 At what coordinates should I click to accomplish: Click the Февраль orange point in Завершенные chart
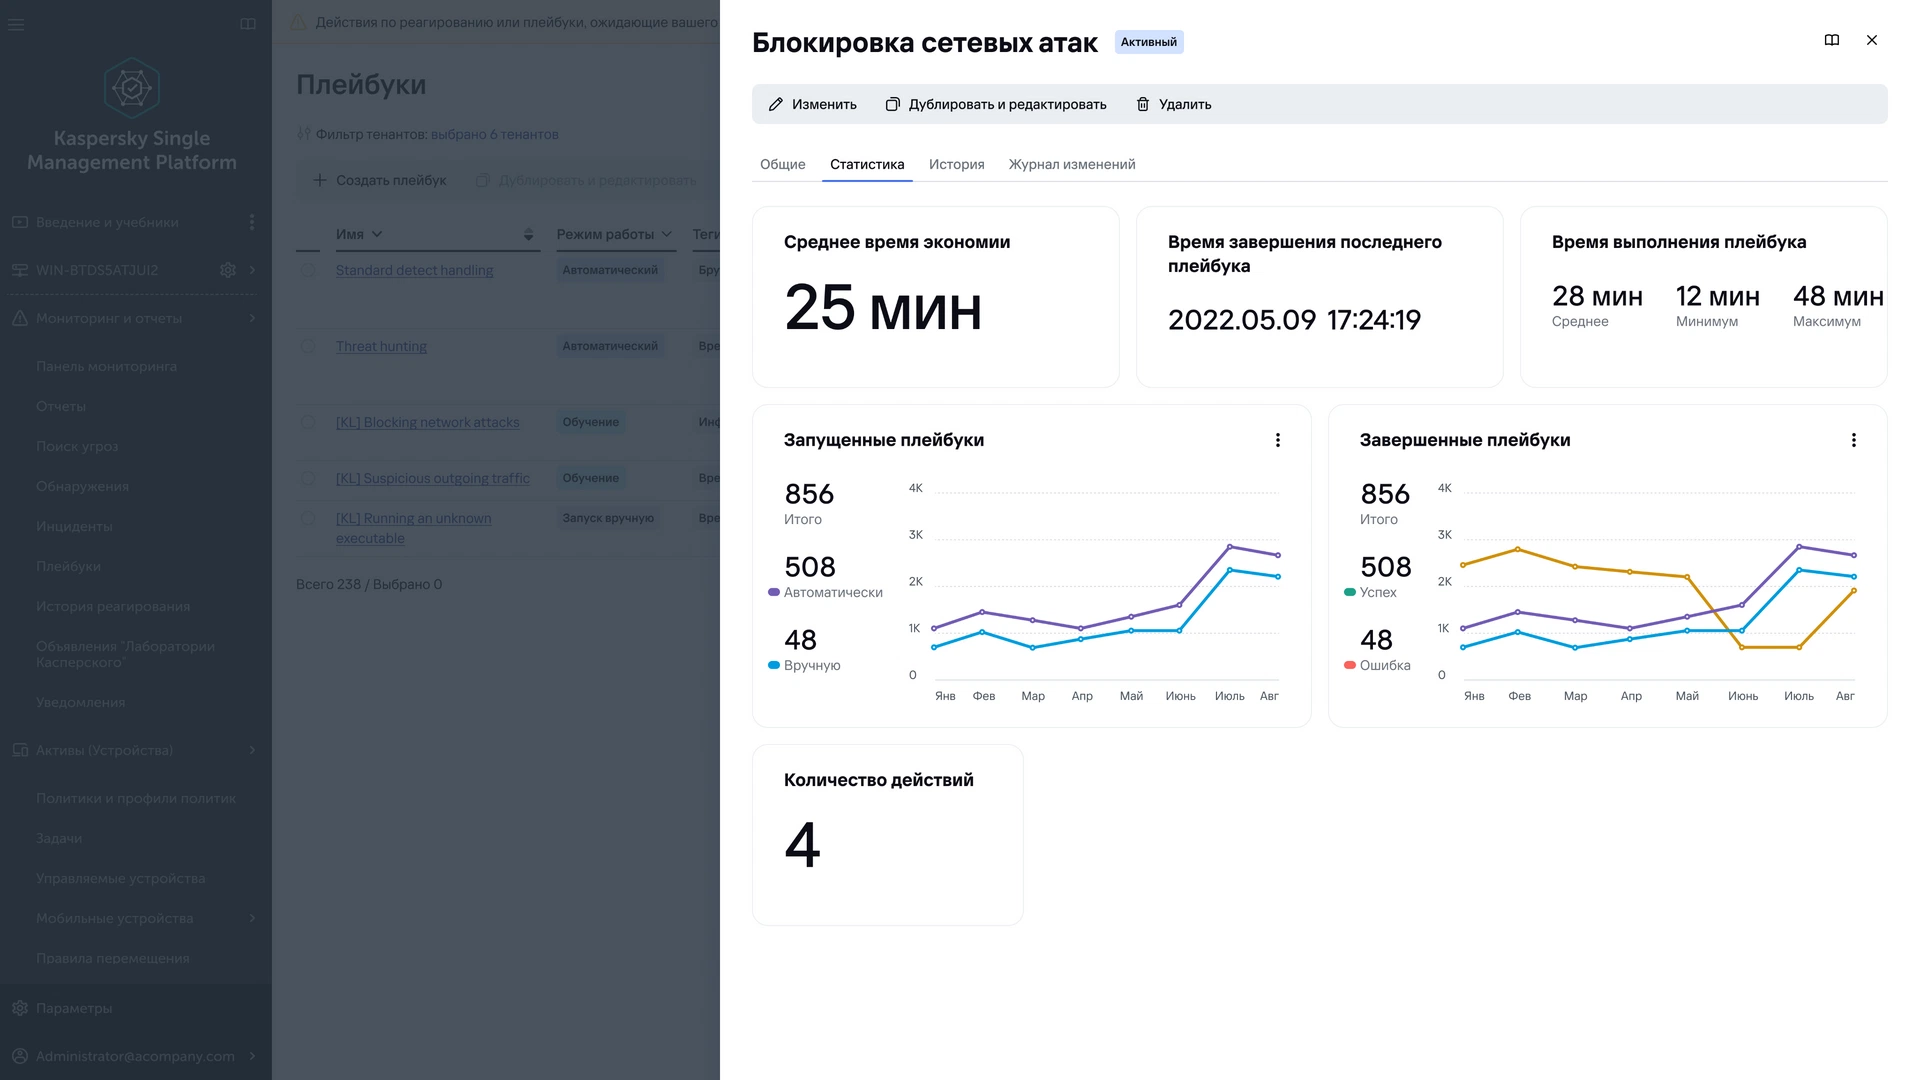(x=1518, y=549)
